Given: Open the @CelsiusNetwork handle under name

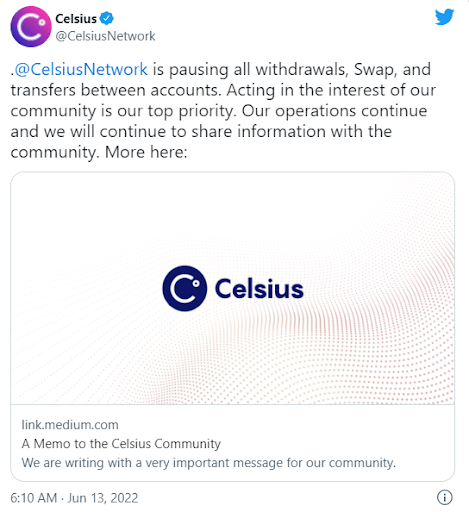Looking at the screenshot, I should tap(105, 36).
